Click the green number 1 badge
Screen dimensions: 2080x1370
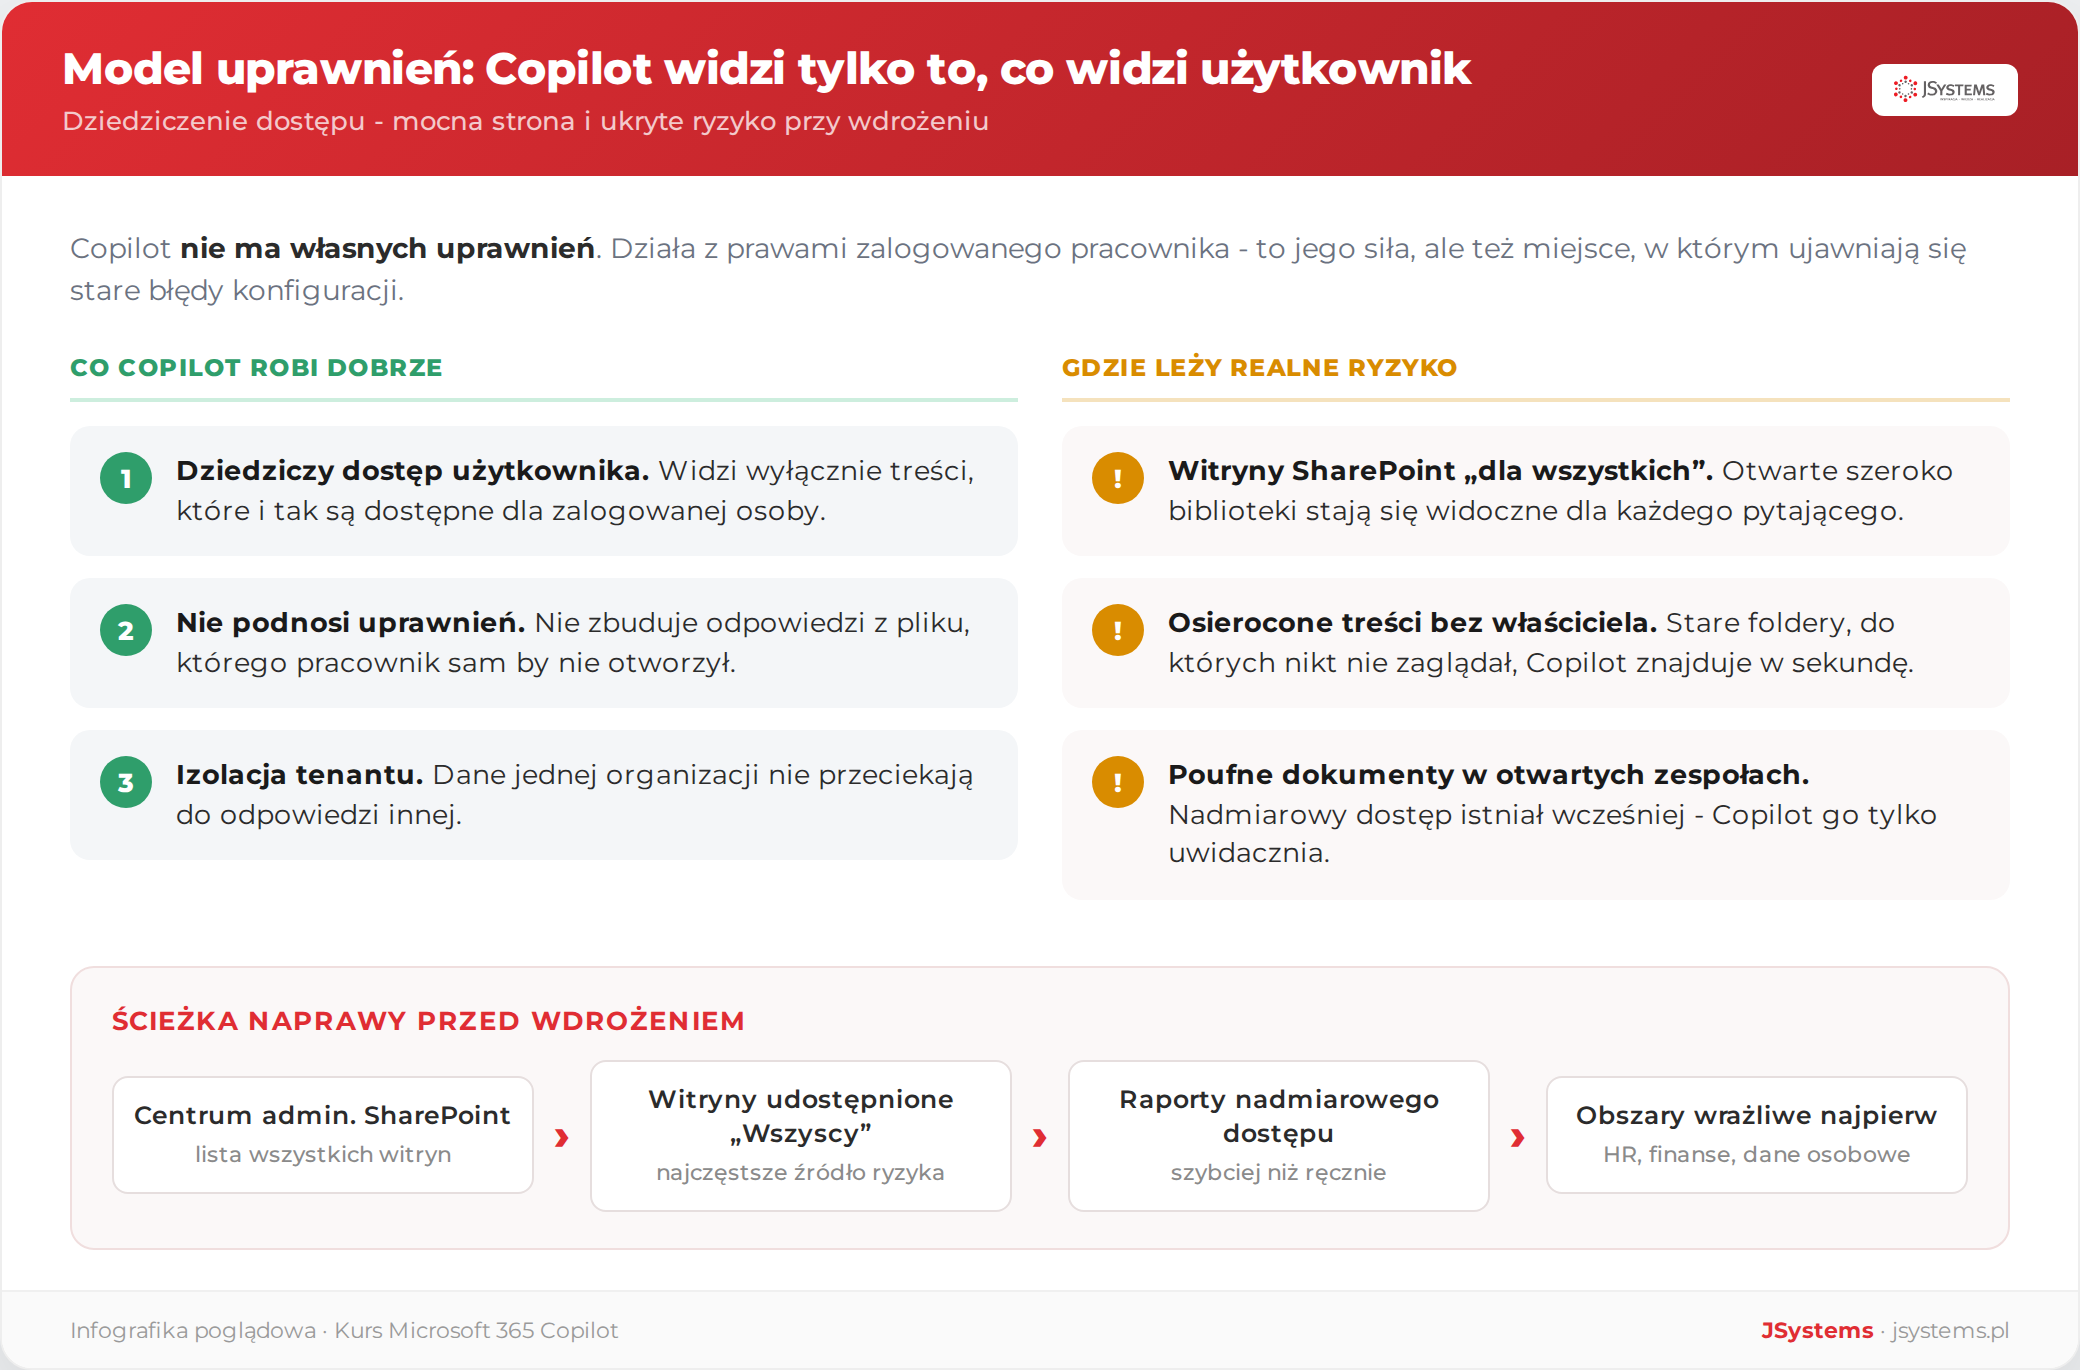(x=126, y=478)
